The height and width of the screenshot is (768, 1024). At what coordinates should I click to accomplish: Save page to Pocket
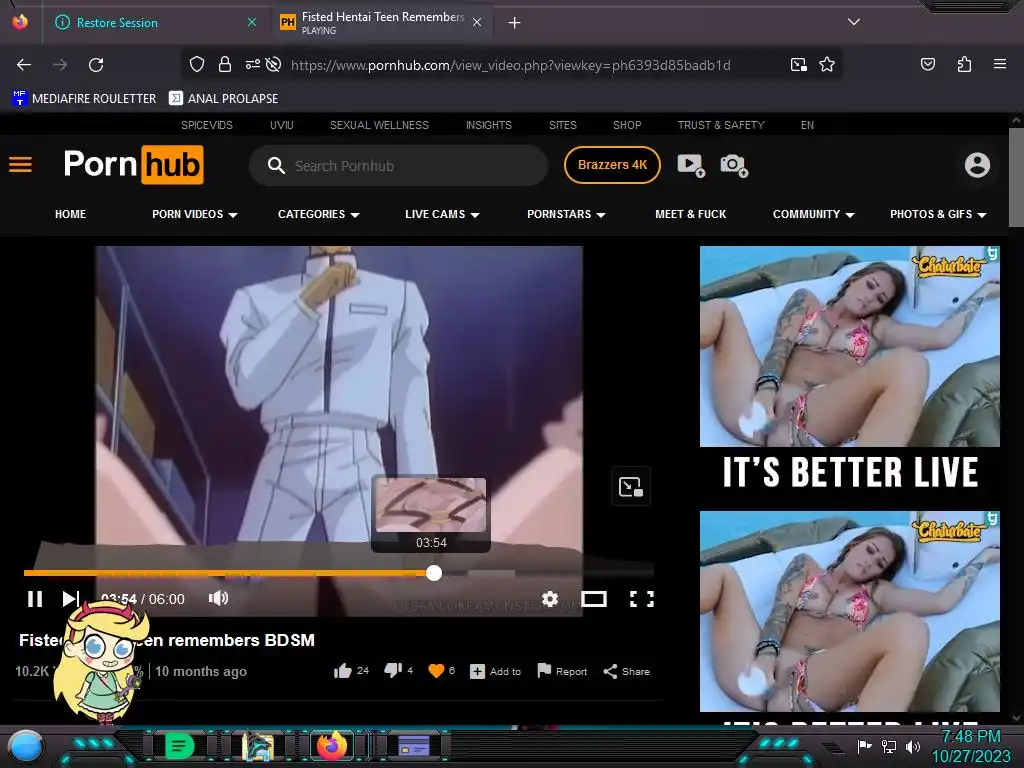click(927, 65)
